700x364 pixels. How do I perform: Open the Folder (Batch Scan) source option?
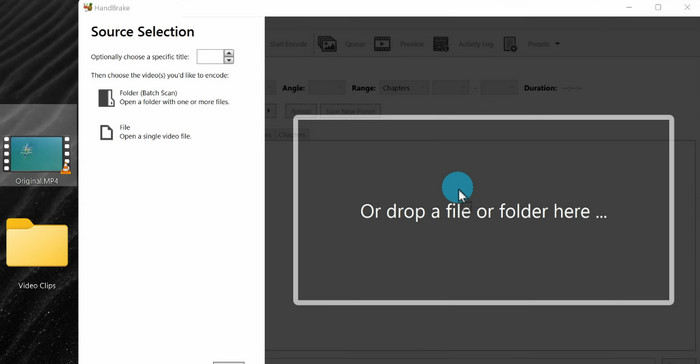[x=163, y=97]
